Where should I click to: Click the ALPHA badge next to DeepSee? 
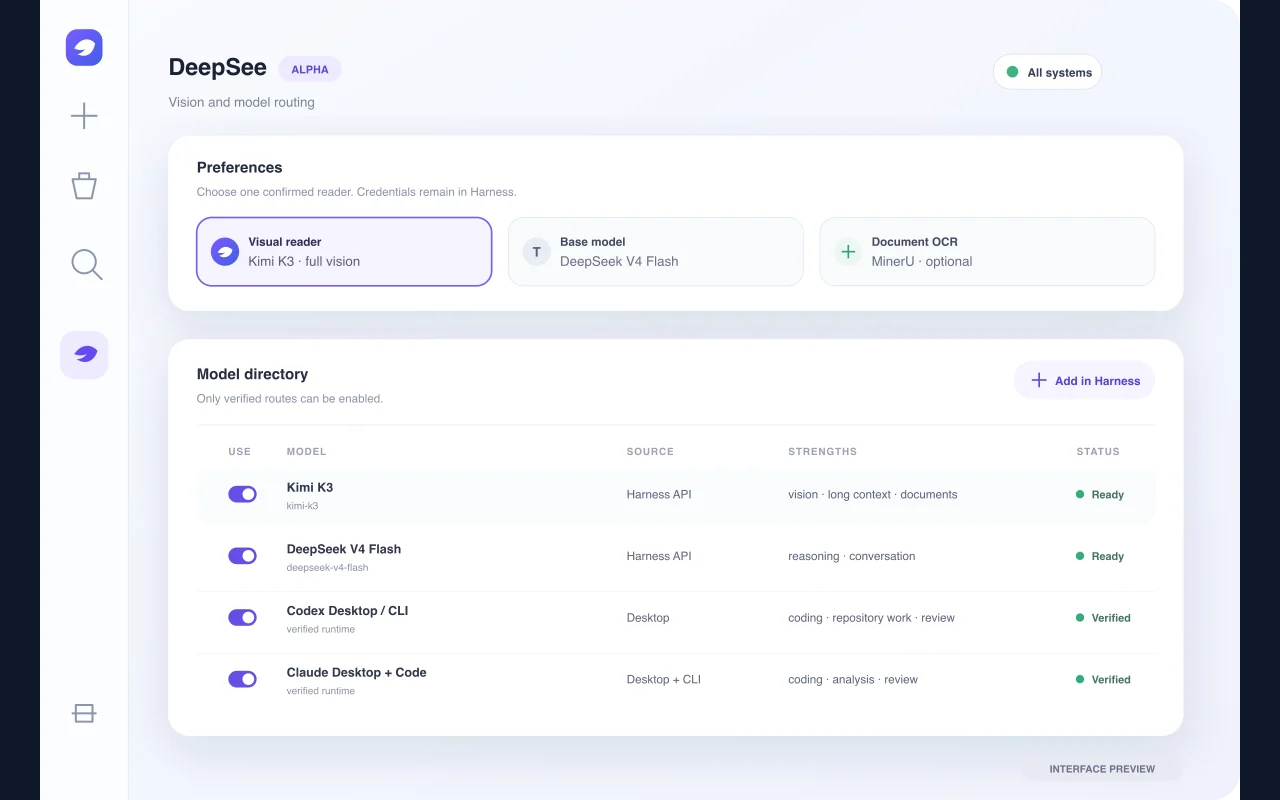tap(310, 69)
